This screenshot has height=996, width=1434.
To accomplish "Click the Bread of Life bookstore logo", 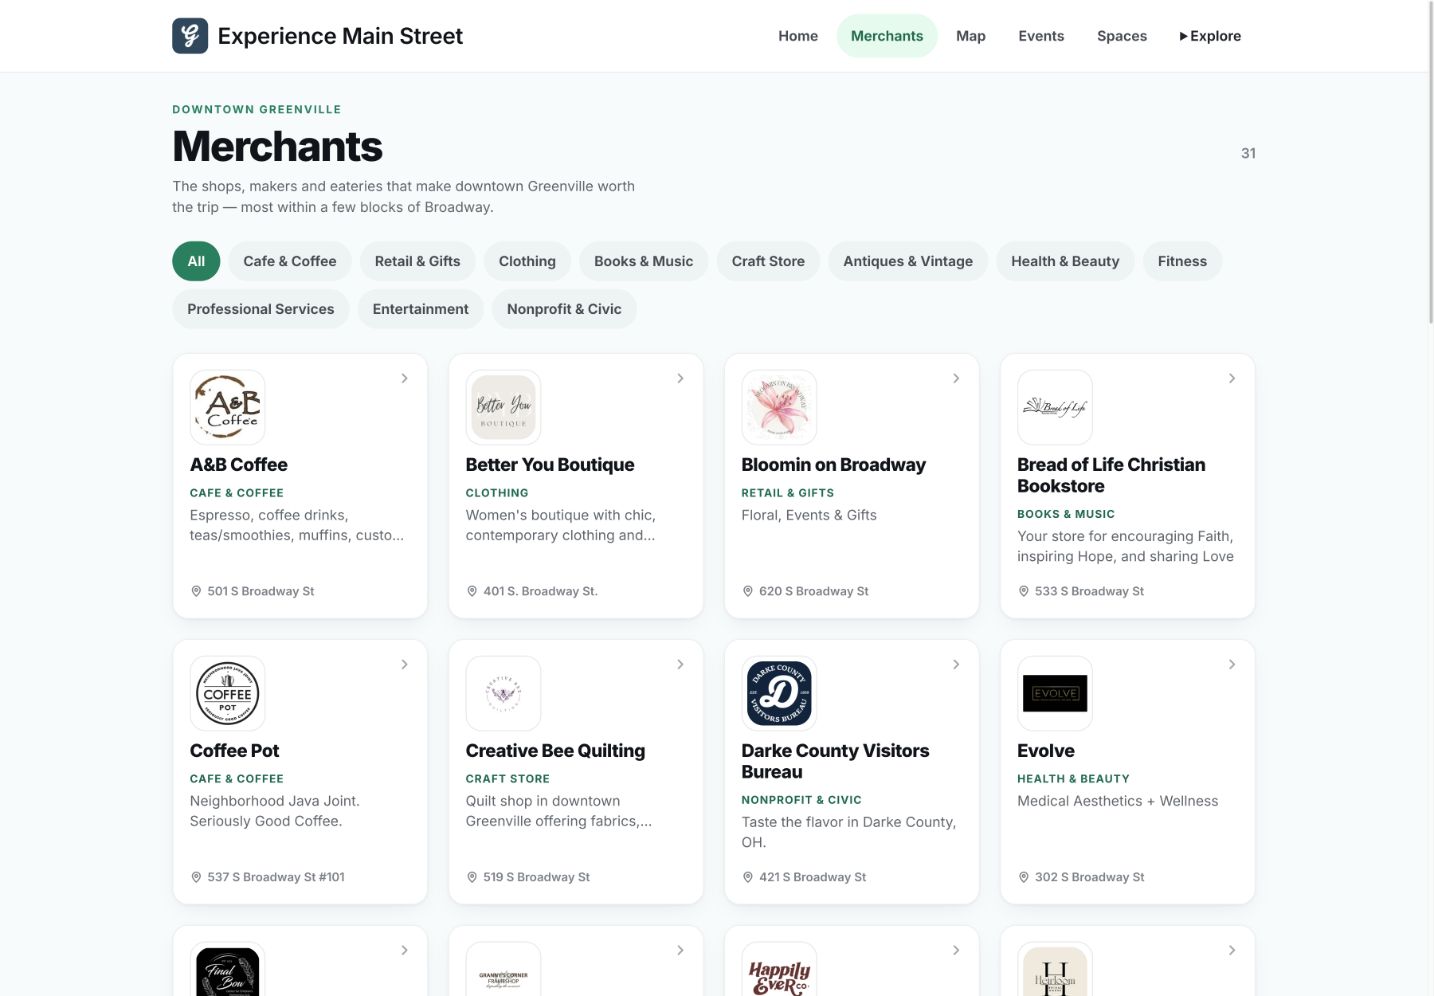I will [1055, 407].
